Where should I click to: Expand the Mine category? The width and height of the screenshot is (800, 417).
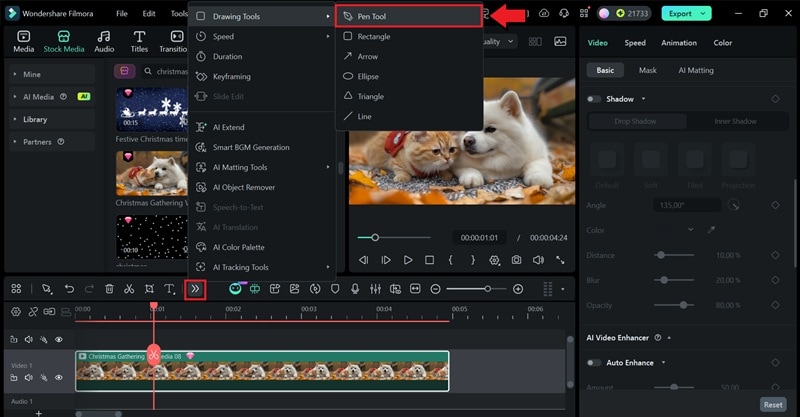pyautogui.click(x=52, y=74)
